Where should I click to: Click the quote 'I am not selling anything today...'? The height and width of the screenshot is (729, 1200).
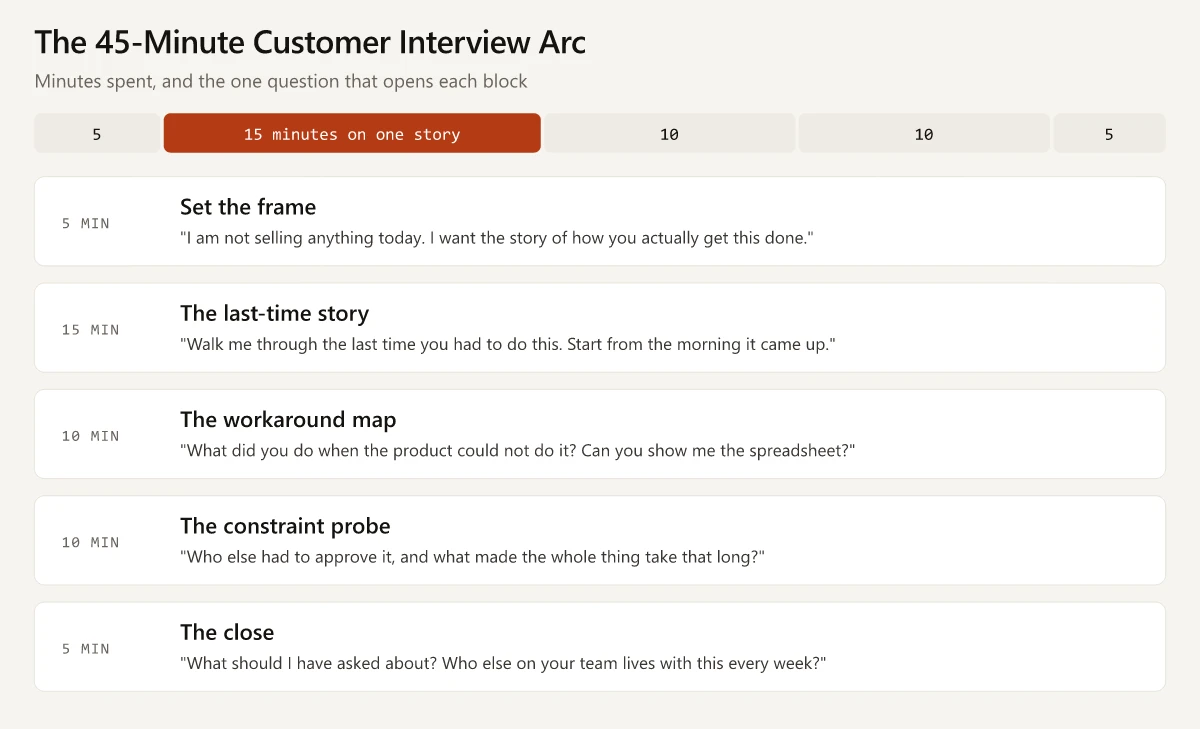[497, 238]
